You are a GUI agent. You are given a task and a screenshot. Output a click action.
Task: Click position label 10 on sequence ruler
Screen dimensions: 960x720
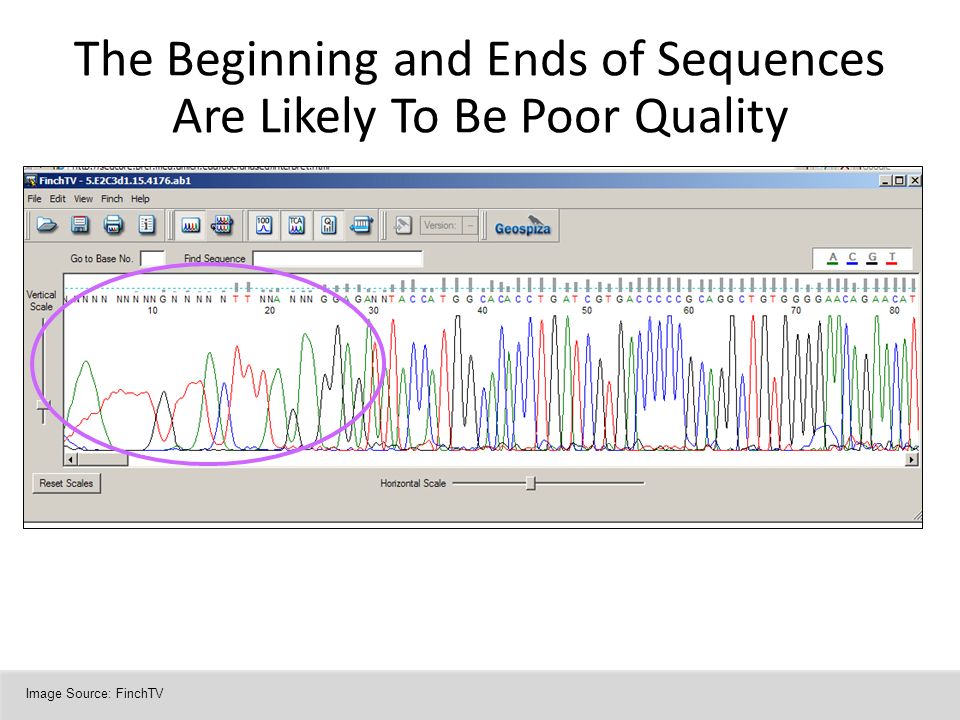click(152, 310)
